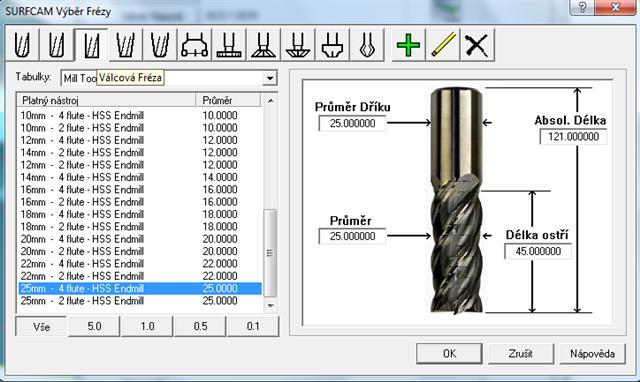
Task: Select the tapered end mill tool icon
Action: (x=125, y=45)
